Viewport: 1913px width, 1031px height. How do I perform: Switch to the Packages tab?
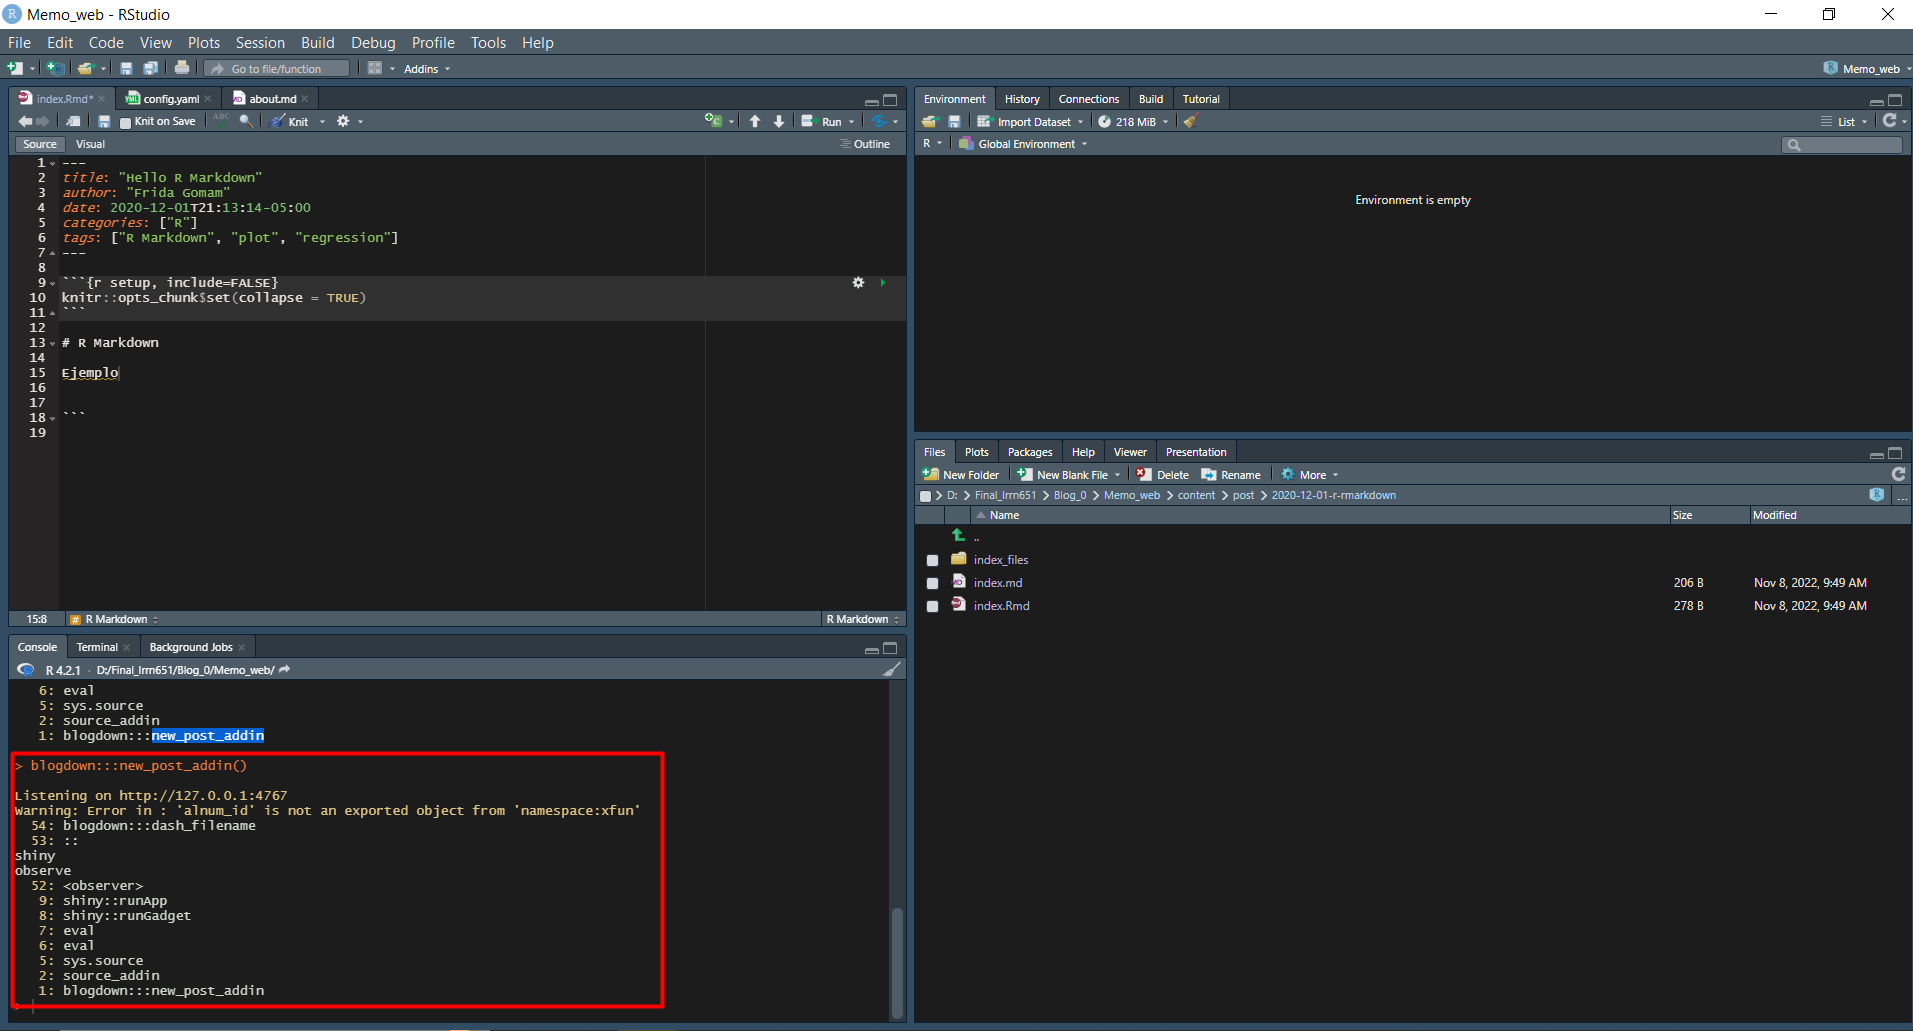click(x=1030, y=452)
